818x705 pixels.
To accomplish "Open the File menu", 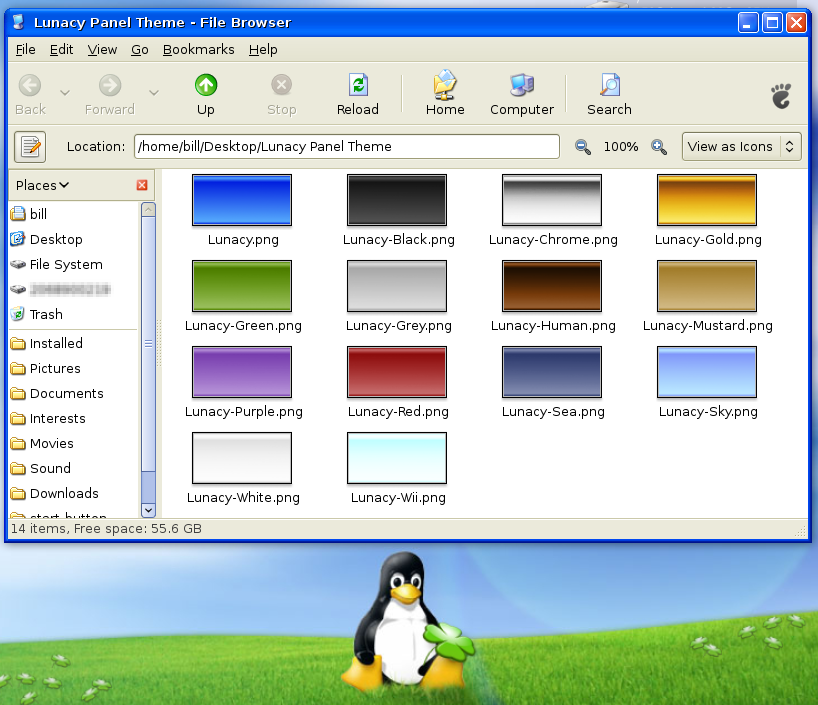I will pyautogui.click(x=26, y=50).
